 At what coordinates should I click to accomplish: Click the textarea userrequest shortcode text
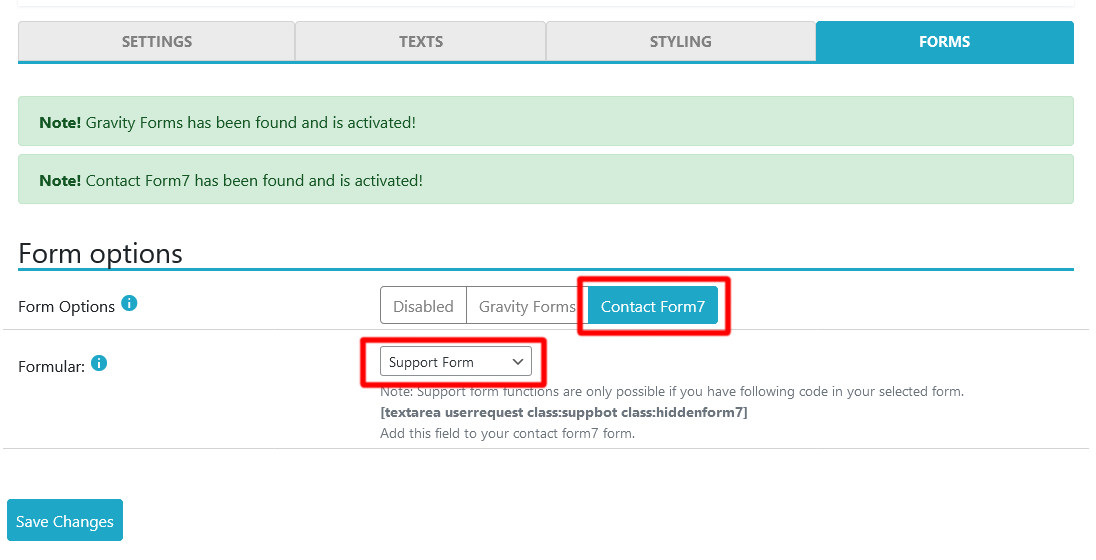tap(563, 412)
